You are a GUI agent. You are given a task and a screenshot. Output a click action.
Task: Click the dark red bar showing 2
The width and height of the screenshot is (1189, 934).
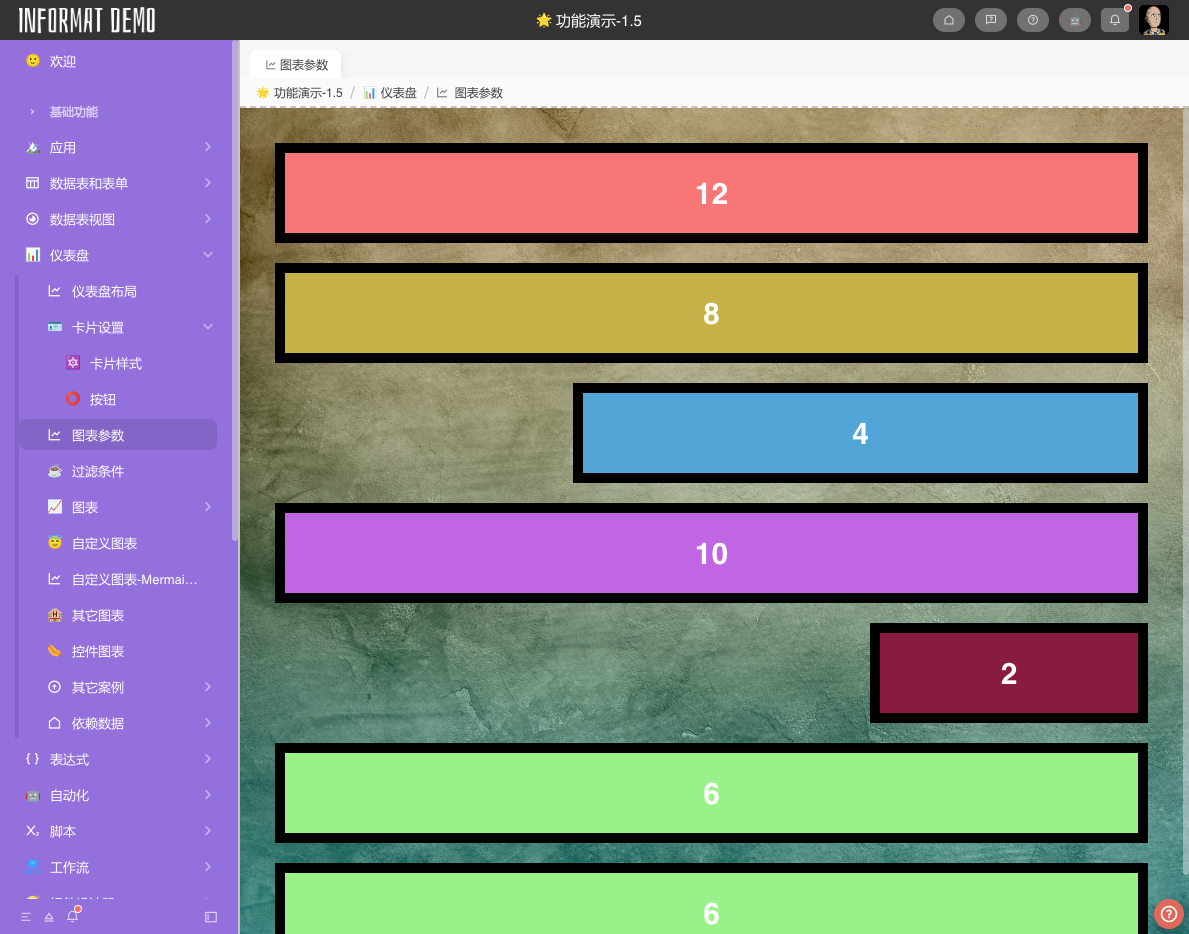tap(1008, 673)
